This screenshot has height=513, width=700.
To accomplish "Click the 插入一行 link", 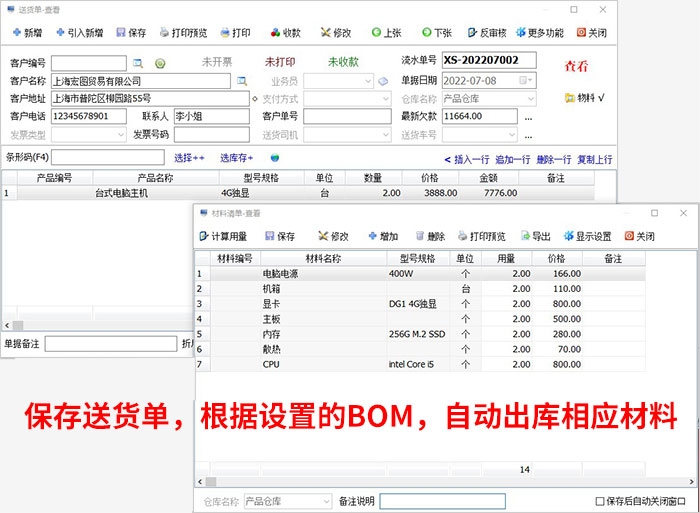I will pyautogui.click(x=466, y=159).
